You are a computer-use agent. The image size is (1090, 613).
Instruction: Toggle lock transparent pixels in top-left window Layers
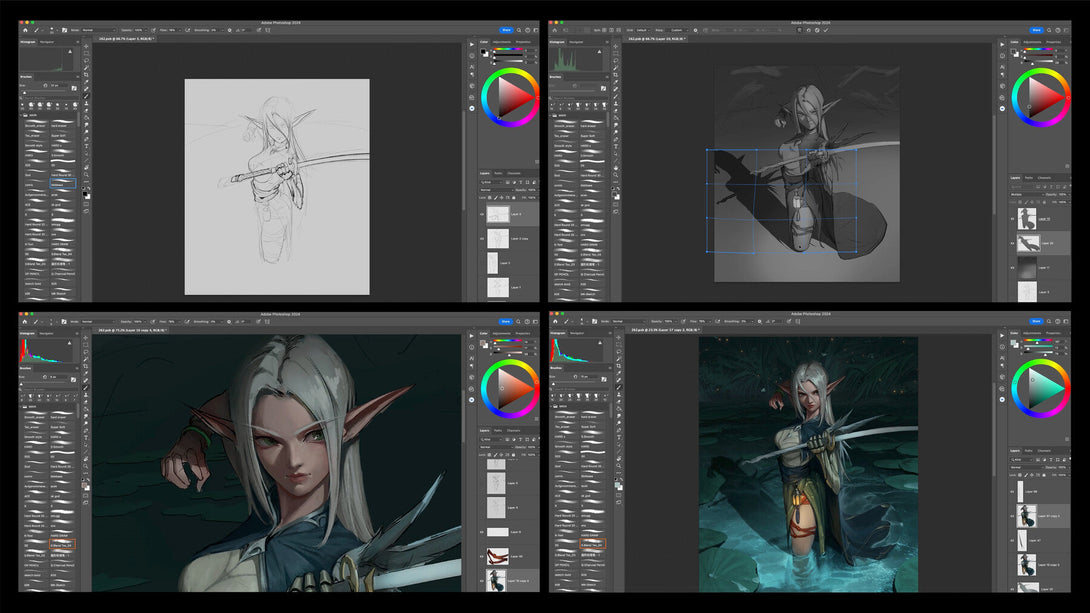click(489, 197)
